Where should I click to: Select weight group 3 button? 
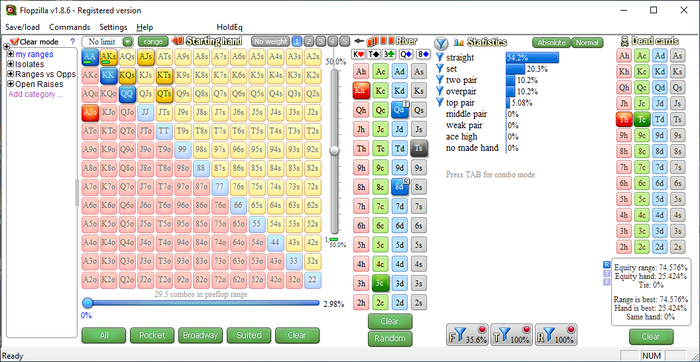(x=321, y=42)
